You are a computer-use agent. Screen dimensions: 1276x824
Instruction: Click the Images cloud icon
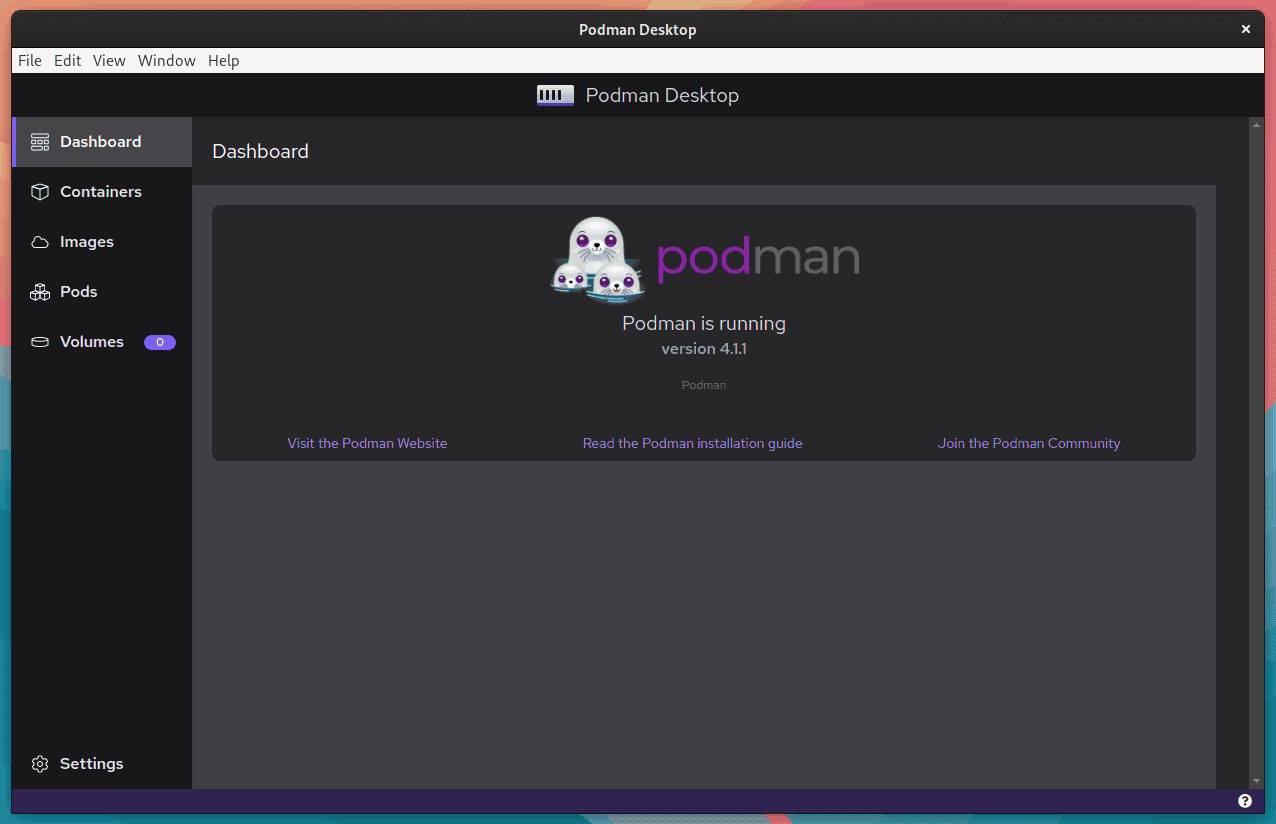[40, 241]
